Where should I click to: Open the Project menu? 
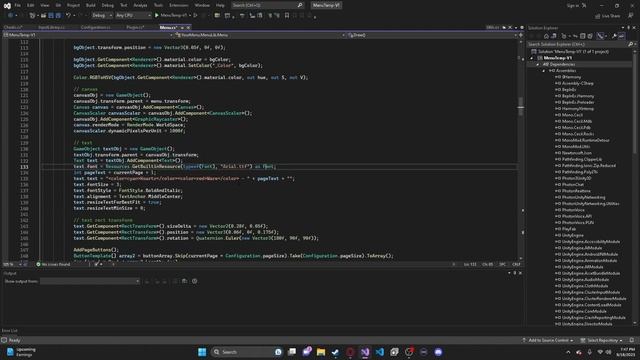coord(73,5)
